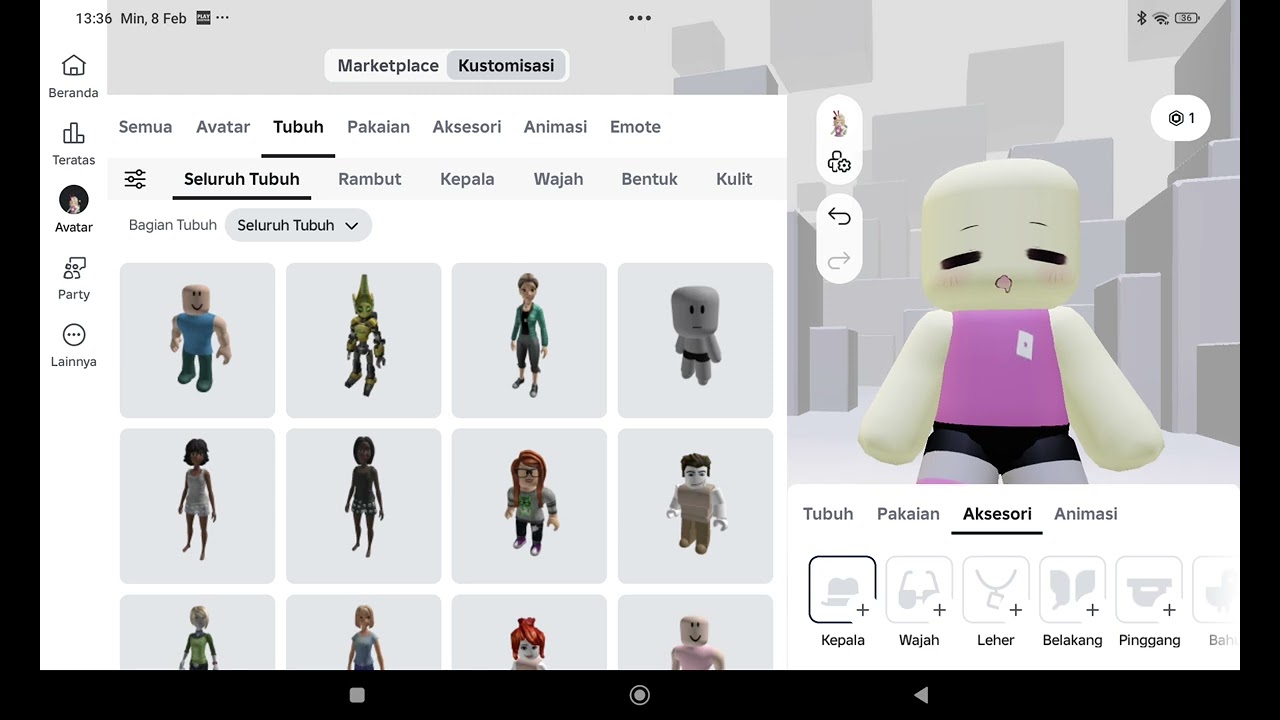The height and width of the screenshot is (720, 1280).
Task: Open the Semua category tab
Action: point(145,127)
